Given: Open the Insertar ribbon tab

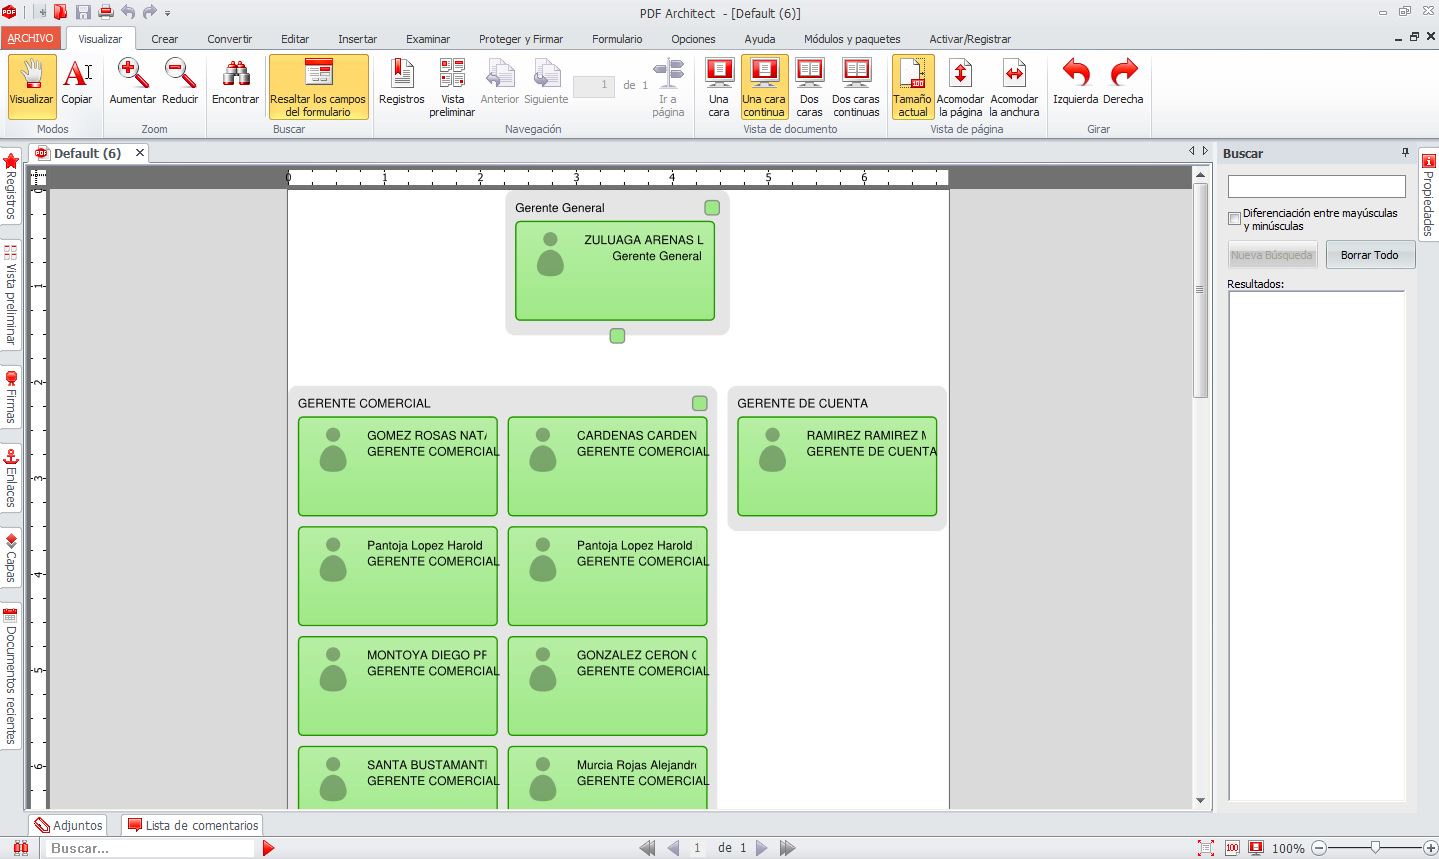Looking at the screenshot, I should [x=357, y=39].
